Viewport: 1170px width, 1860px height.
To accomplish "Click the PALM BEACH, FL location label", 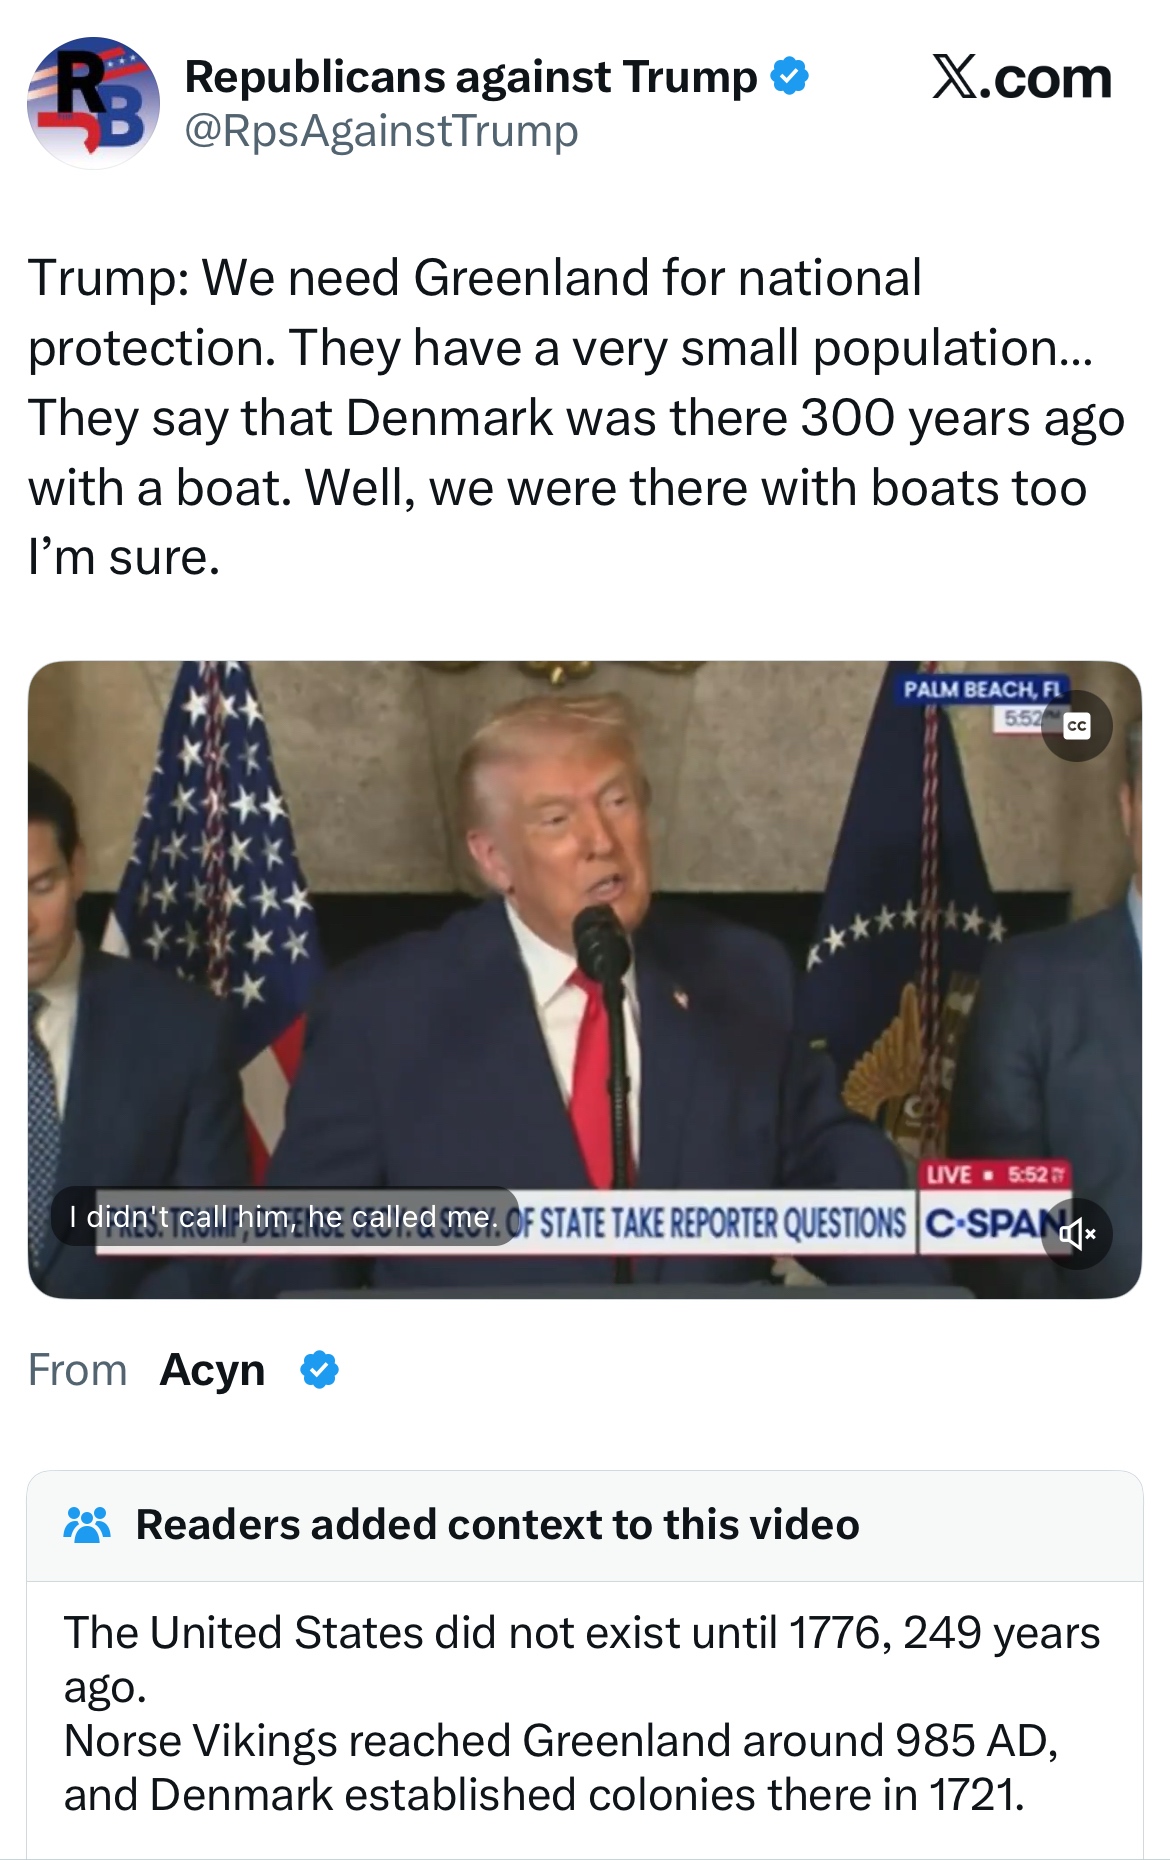I will tap(982, 689).
